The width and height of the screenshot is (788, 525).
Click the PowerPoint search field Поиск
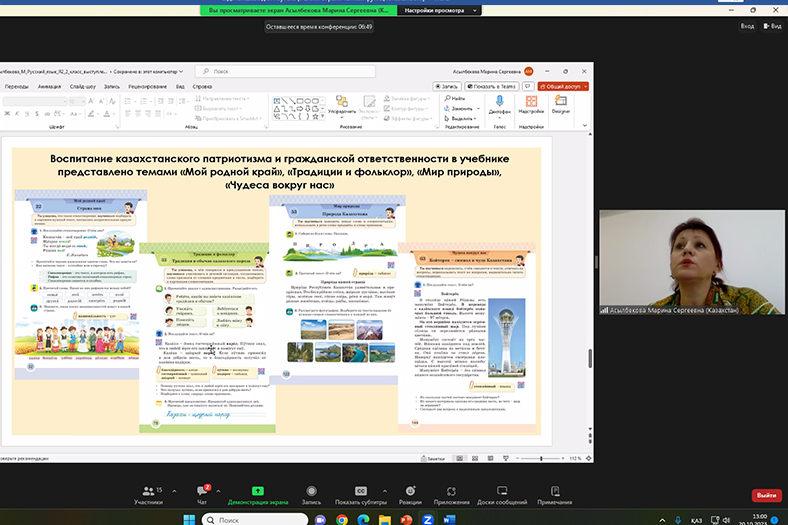click(250, 71)
